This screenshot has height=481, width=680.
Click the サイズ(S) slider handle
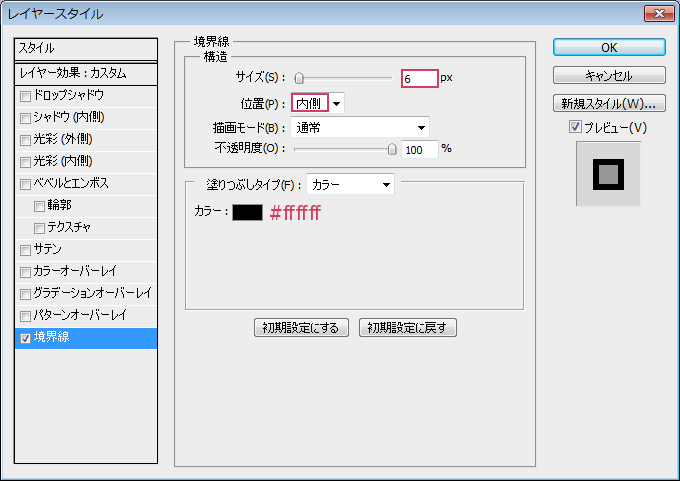tap(299, 78)
